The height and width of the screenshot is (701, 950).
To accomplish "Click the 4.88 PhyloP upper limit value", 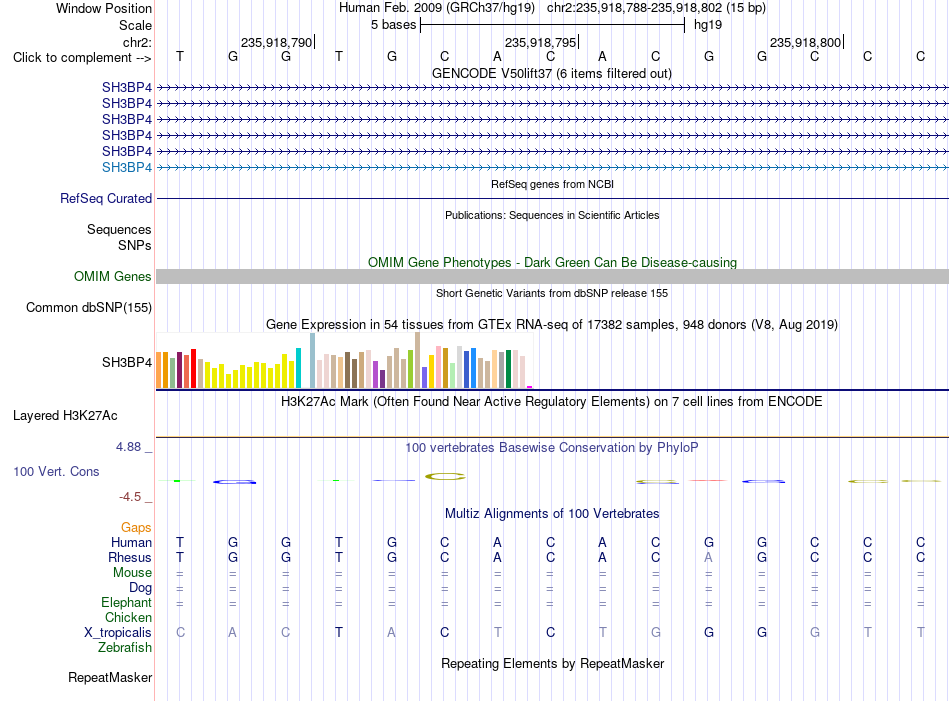I will [x=128, y=447].
